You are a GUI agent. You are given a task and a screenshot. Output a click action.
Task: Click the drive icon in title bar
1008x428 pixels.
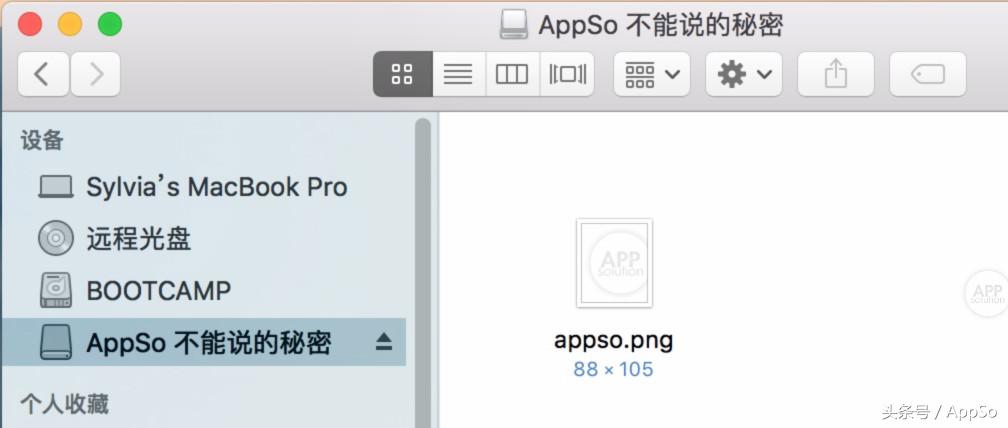[514, 25]
